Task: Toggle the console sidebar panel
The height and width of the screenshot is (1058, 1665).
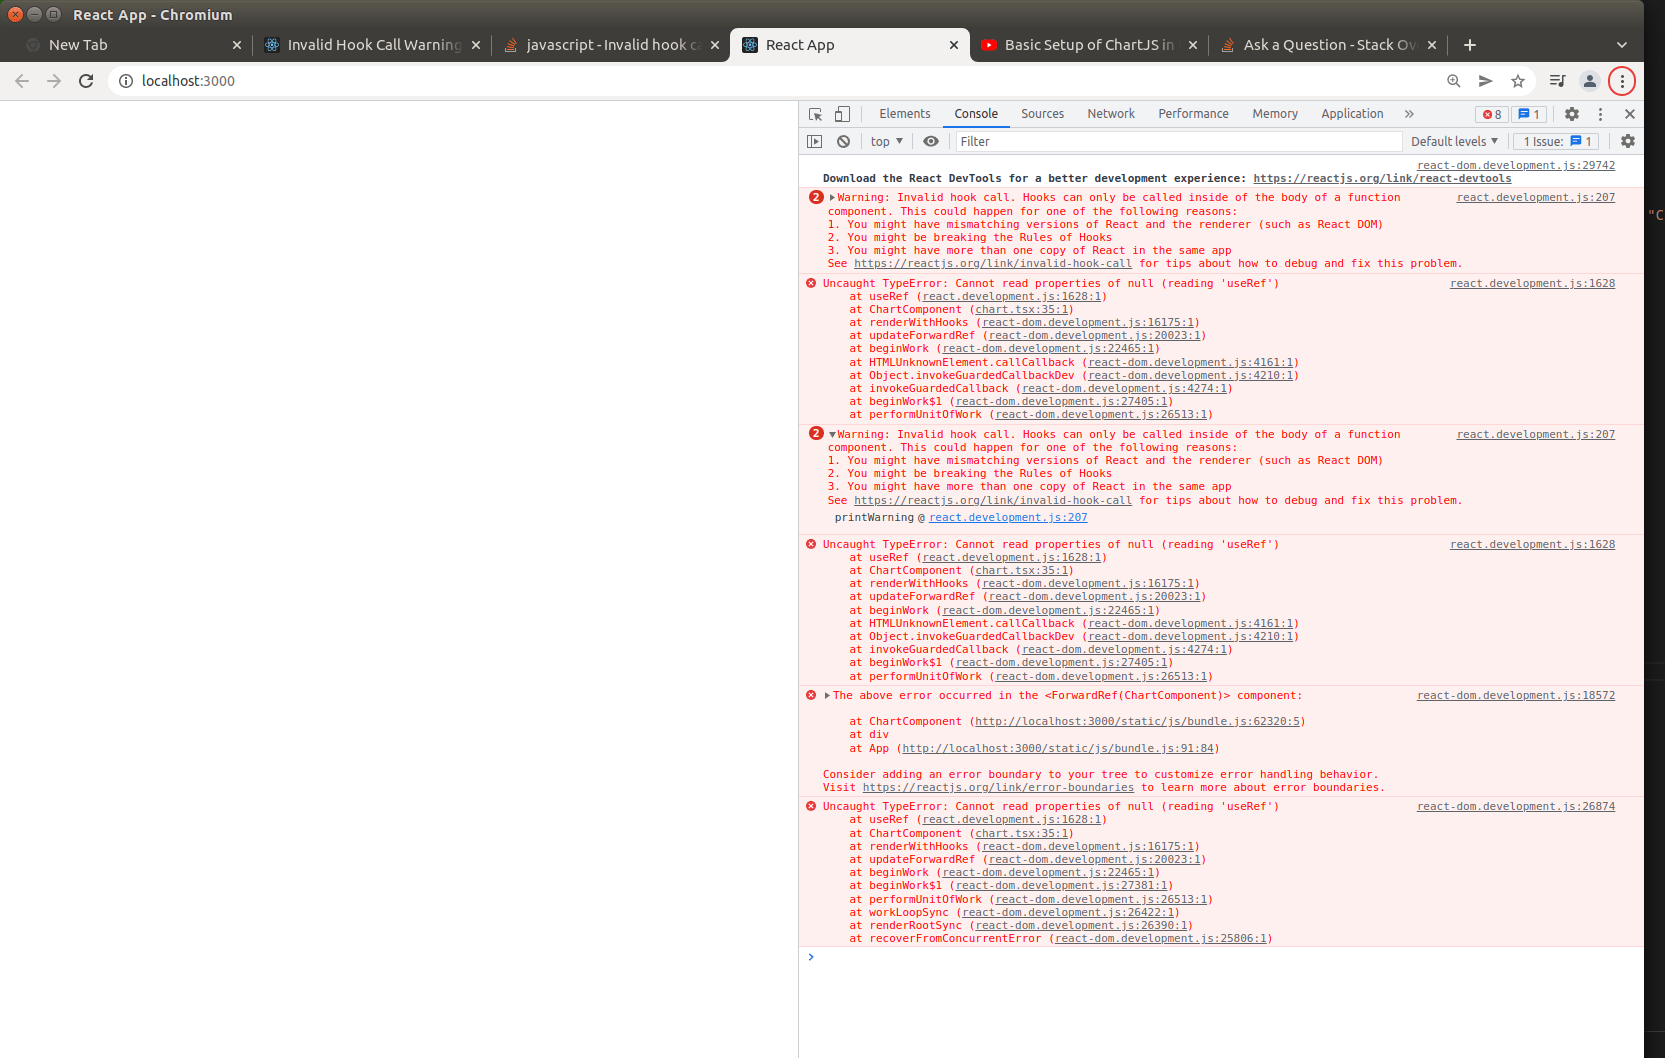Action: click(x=814, y=141)
